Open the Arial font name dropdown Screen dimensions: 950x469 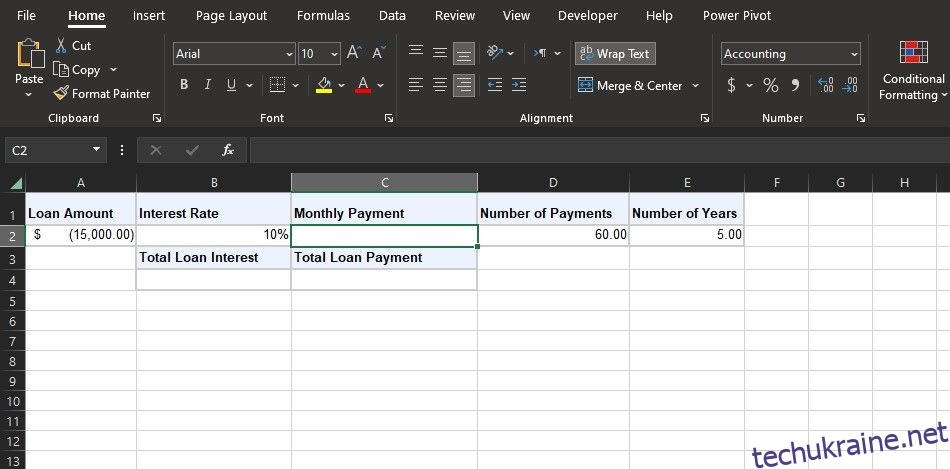[x=289, y=54]
